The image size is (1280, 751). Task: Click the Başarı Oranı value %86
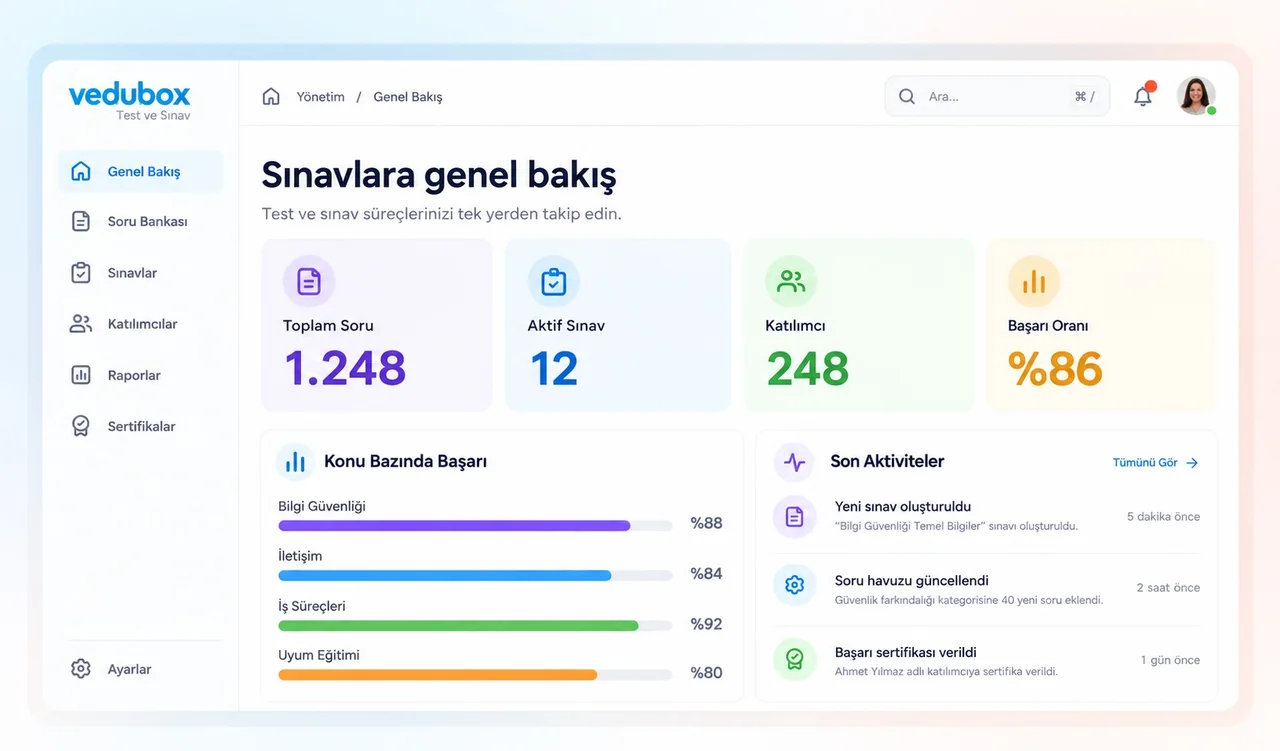[1055, 368]
